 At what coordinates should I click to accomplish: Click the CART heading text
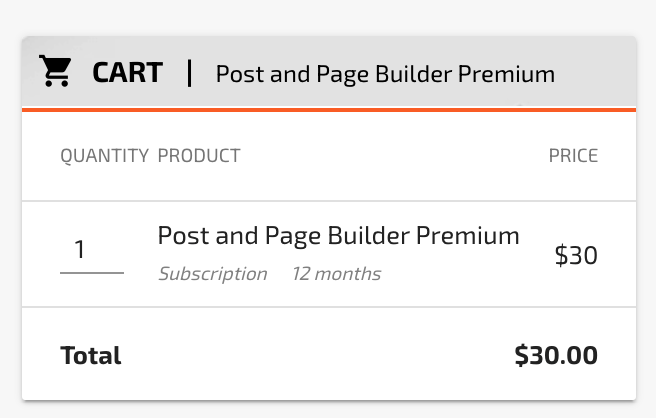[127, 73]
